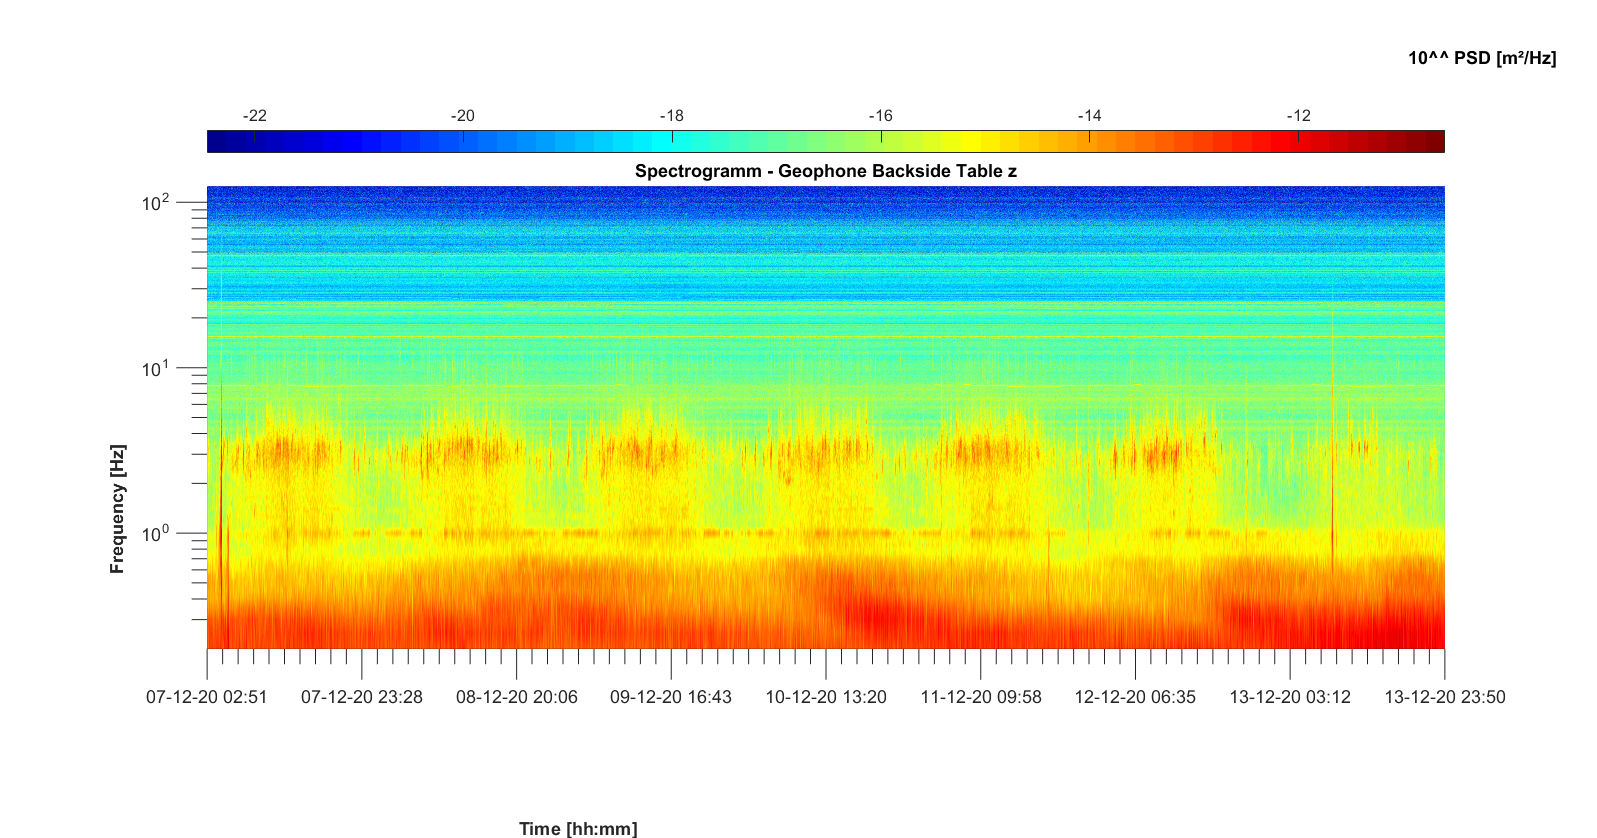
Task: Click the 10^0 frequency axis tick label
Action: (156, 534)
